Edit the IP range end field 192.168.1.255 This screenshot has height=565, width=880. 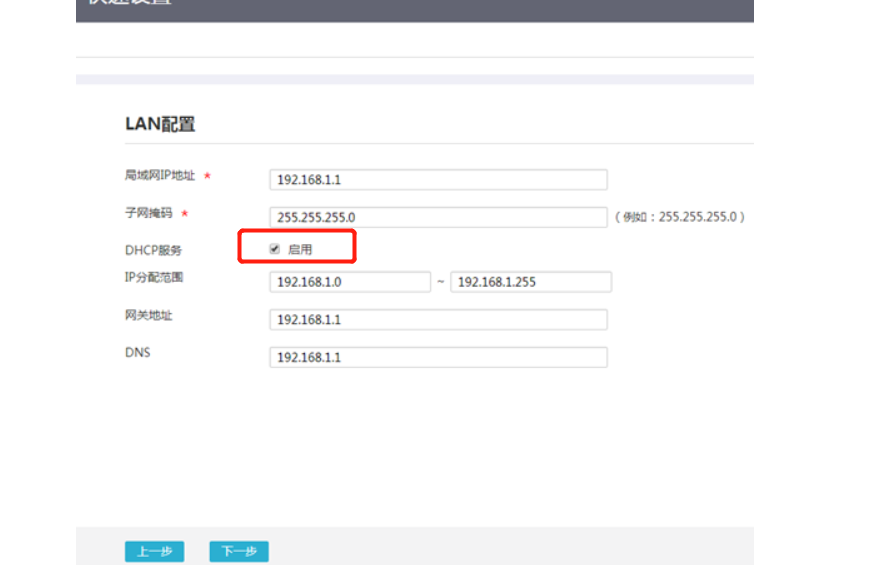click(530, 282)
